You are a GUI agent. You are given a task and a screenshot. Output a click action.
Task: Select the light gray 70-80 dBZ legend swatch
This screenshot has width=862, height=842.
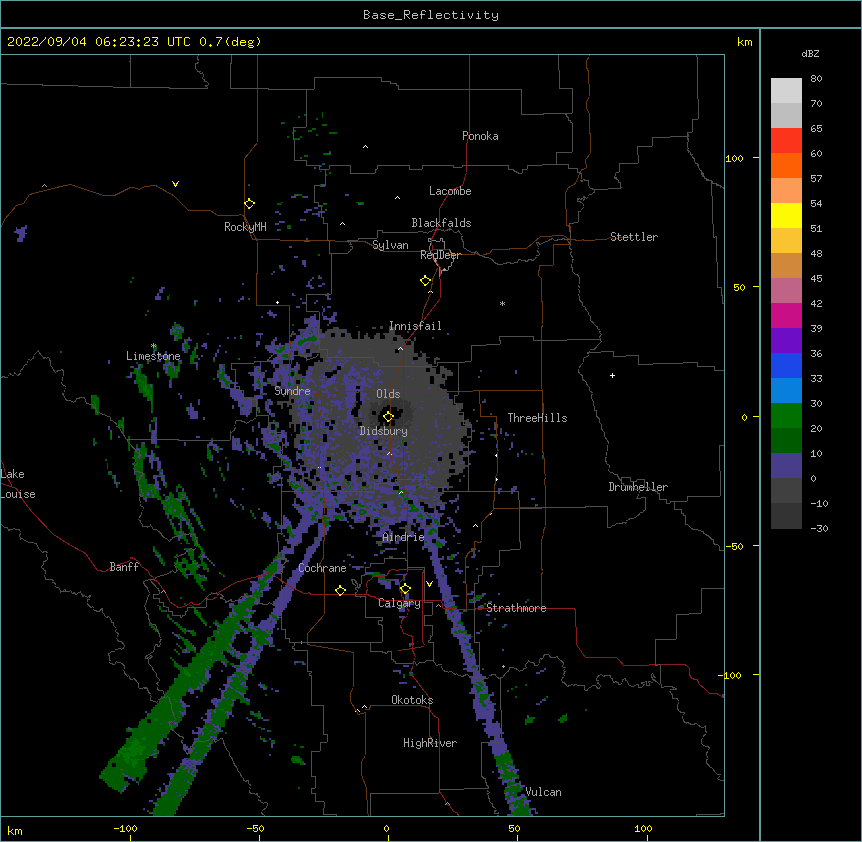point(786,91)
